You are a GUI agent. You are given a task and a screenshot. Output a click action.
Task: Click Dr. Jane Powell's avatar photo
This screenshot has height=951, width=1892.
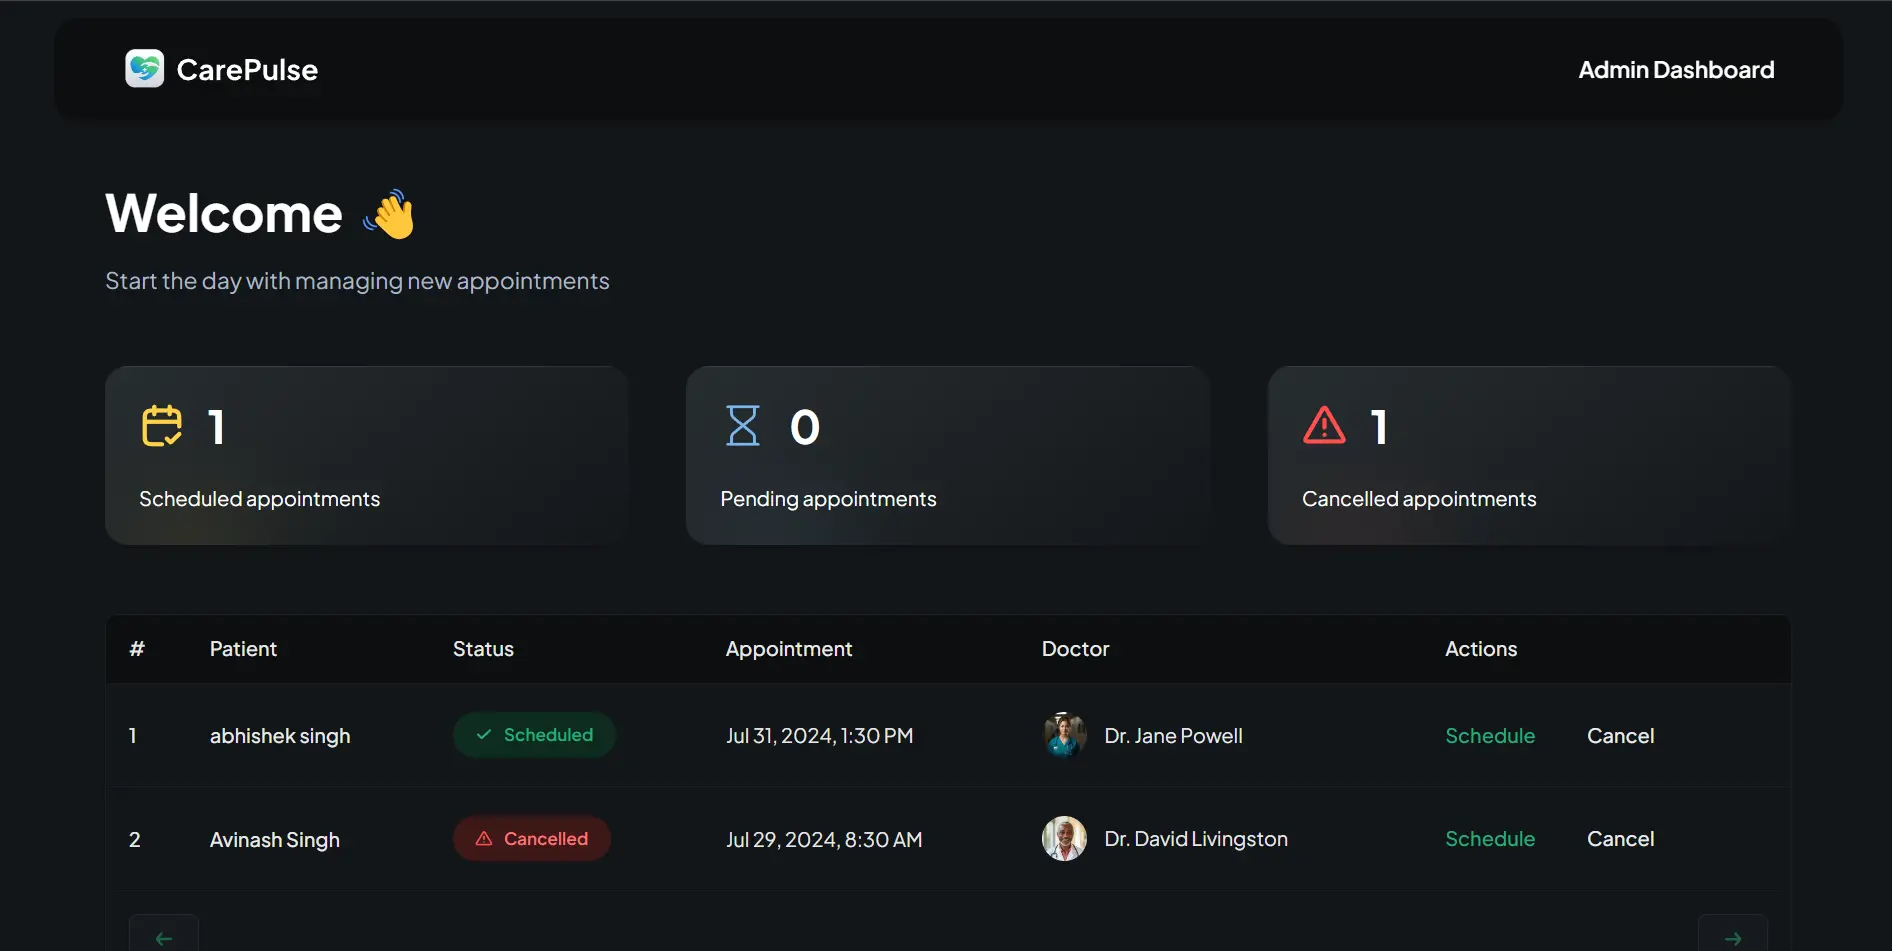[1064, 736]
